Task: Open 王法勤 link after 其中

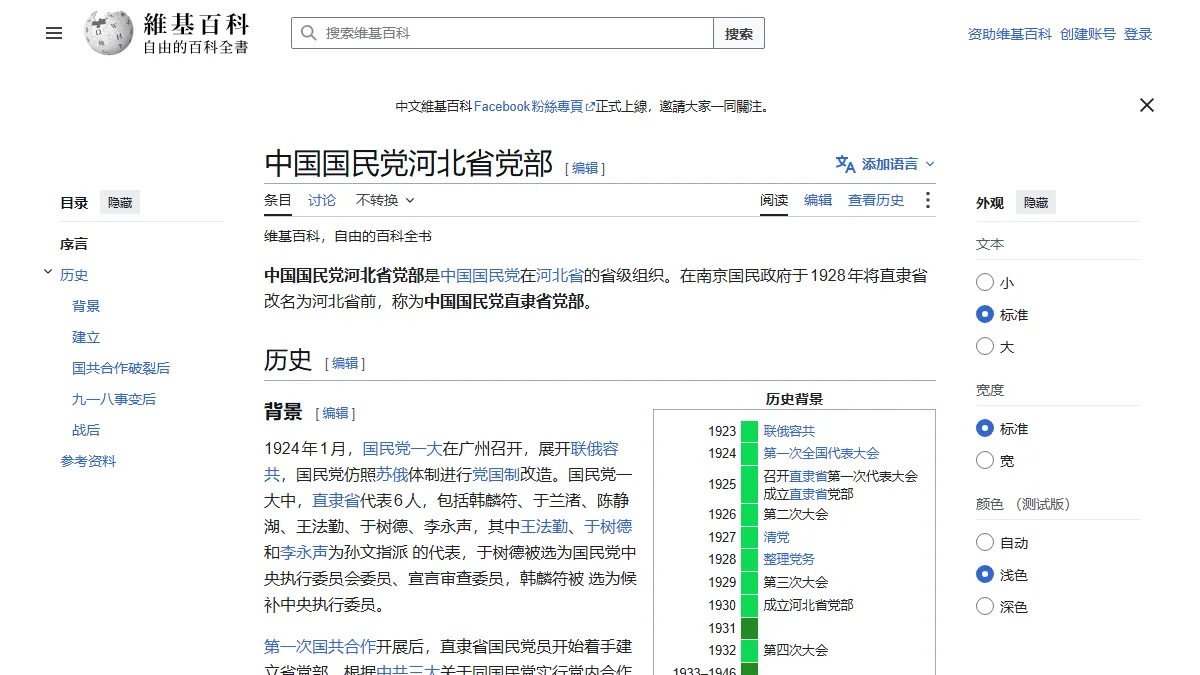Action: tap(544, 527)
